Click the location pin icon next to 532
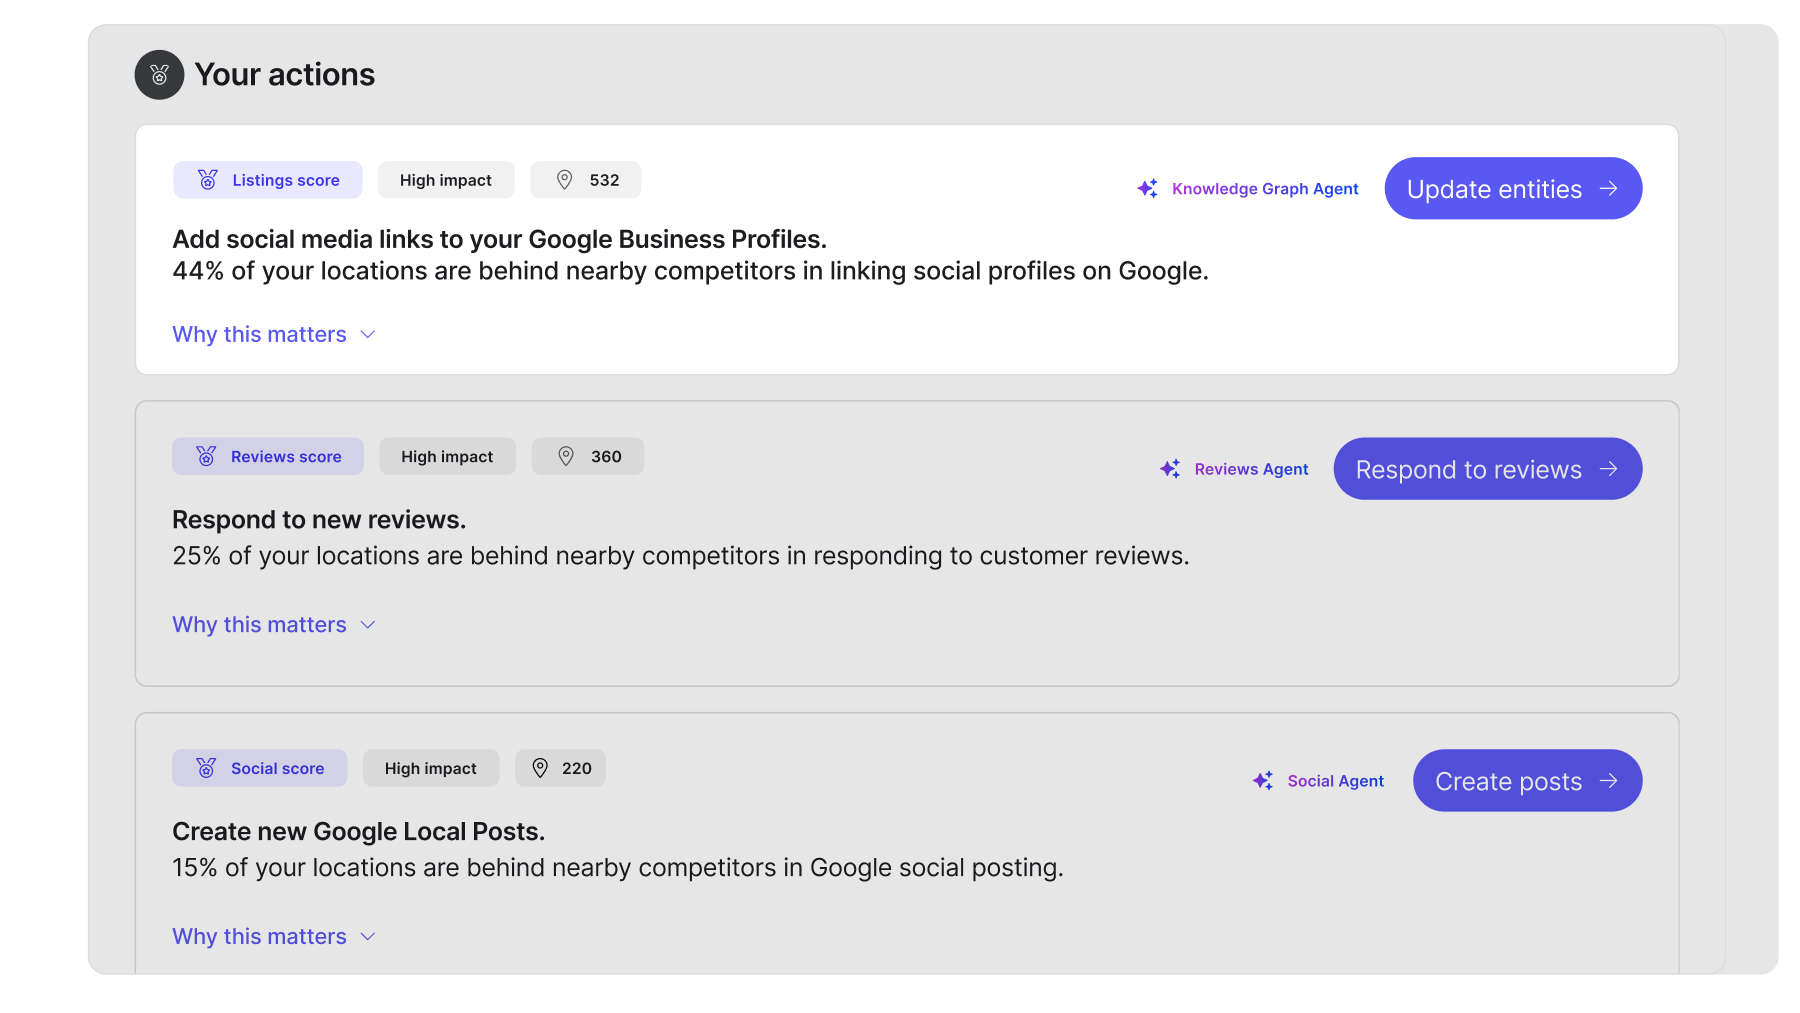 pos(565,180)
